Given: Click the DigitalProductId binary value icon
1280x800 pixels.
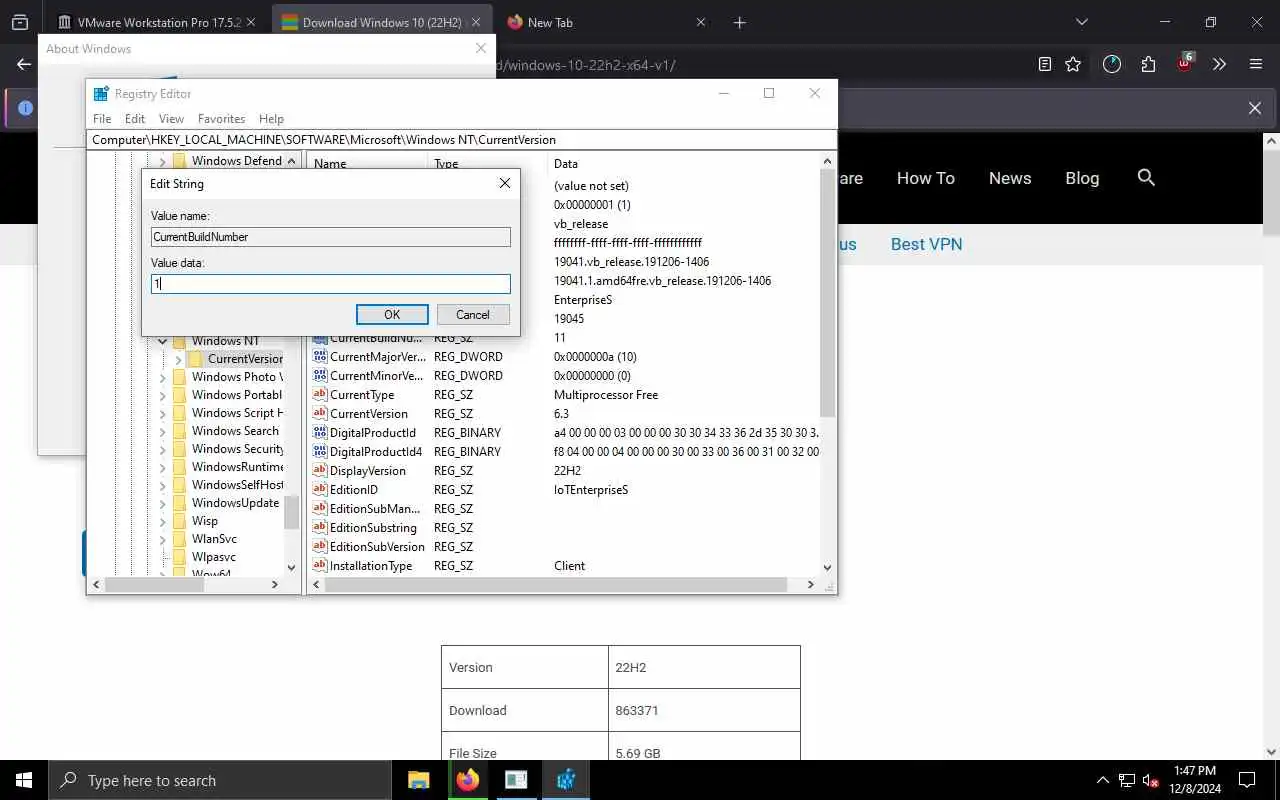Looking at the screenshot, I should click(320, 432).
